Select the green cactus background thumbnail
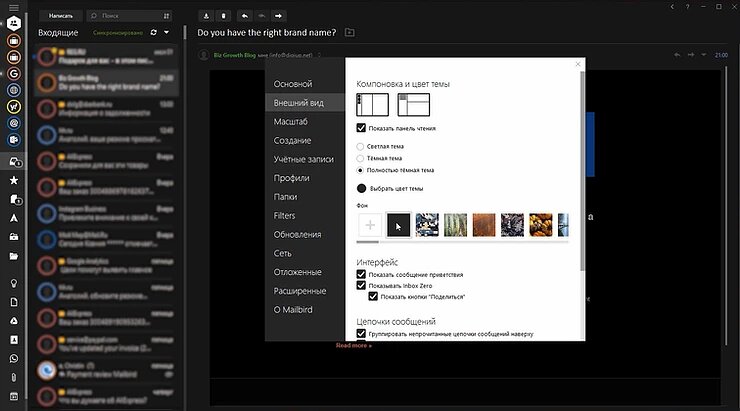This screenshot has height=411, width=740. [x=455, y=225]
